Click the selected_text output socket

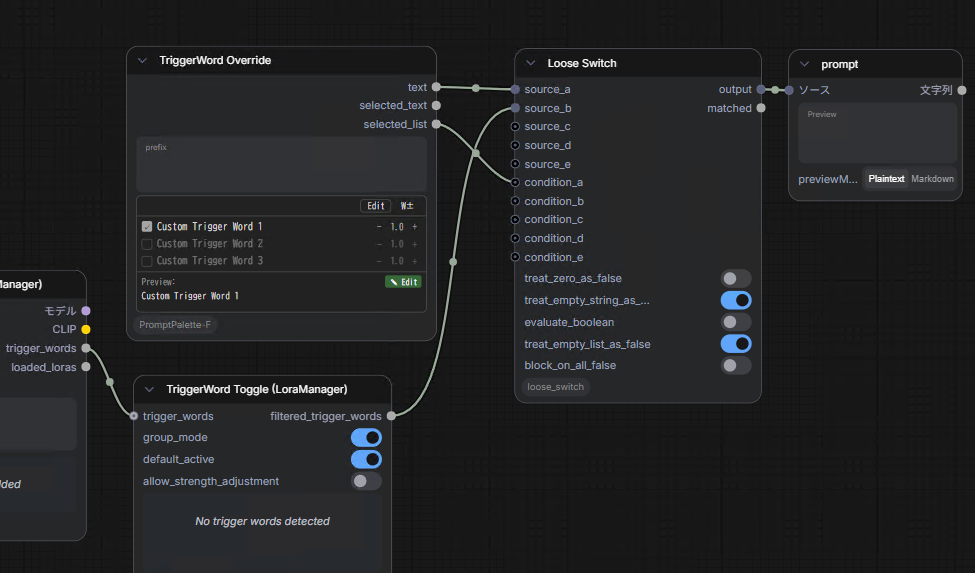click(436, 106)
